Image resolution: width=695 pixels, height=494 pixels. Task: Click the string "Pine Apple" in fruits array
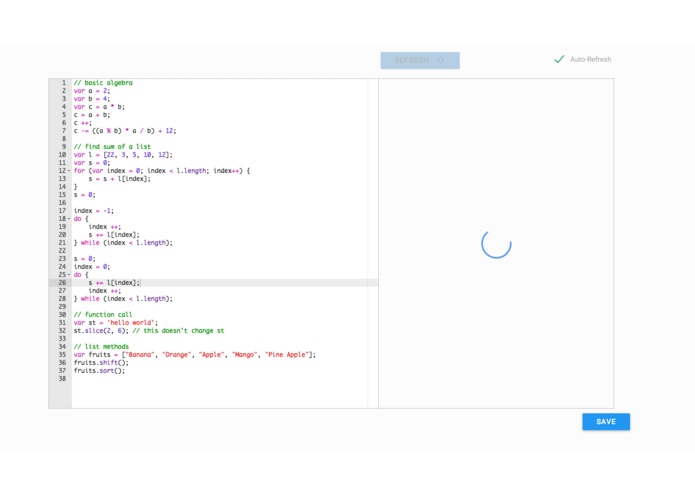click(x=287, y=354)
